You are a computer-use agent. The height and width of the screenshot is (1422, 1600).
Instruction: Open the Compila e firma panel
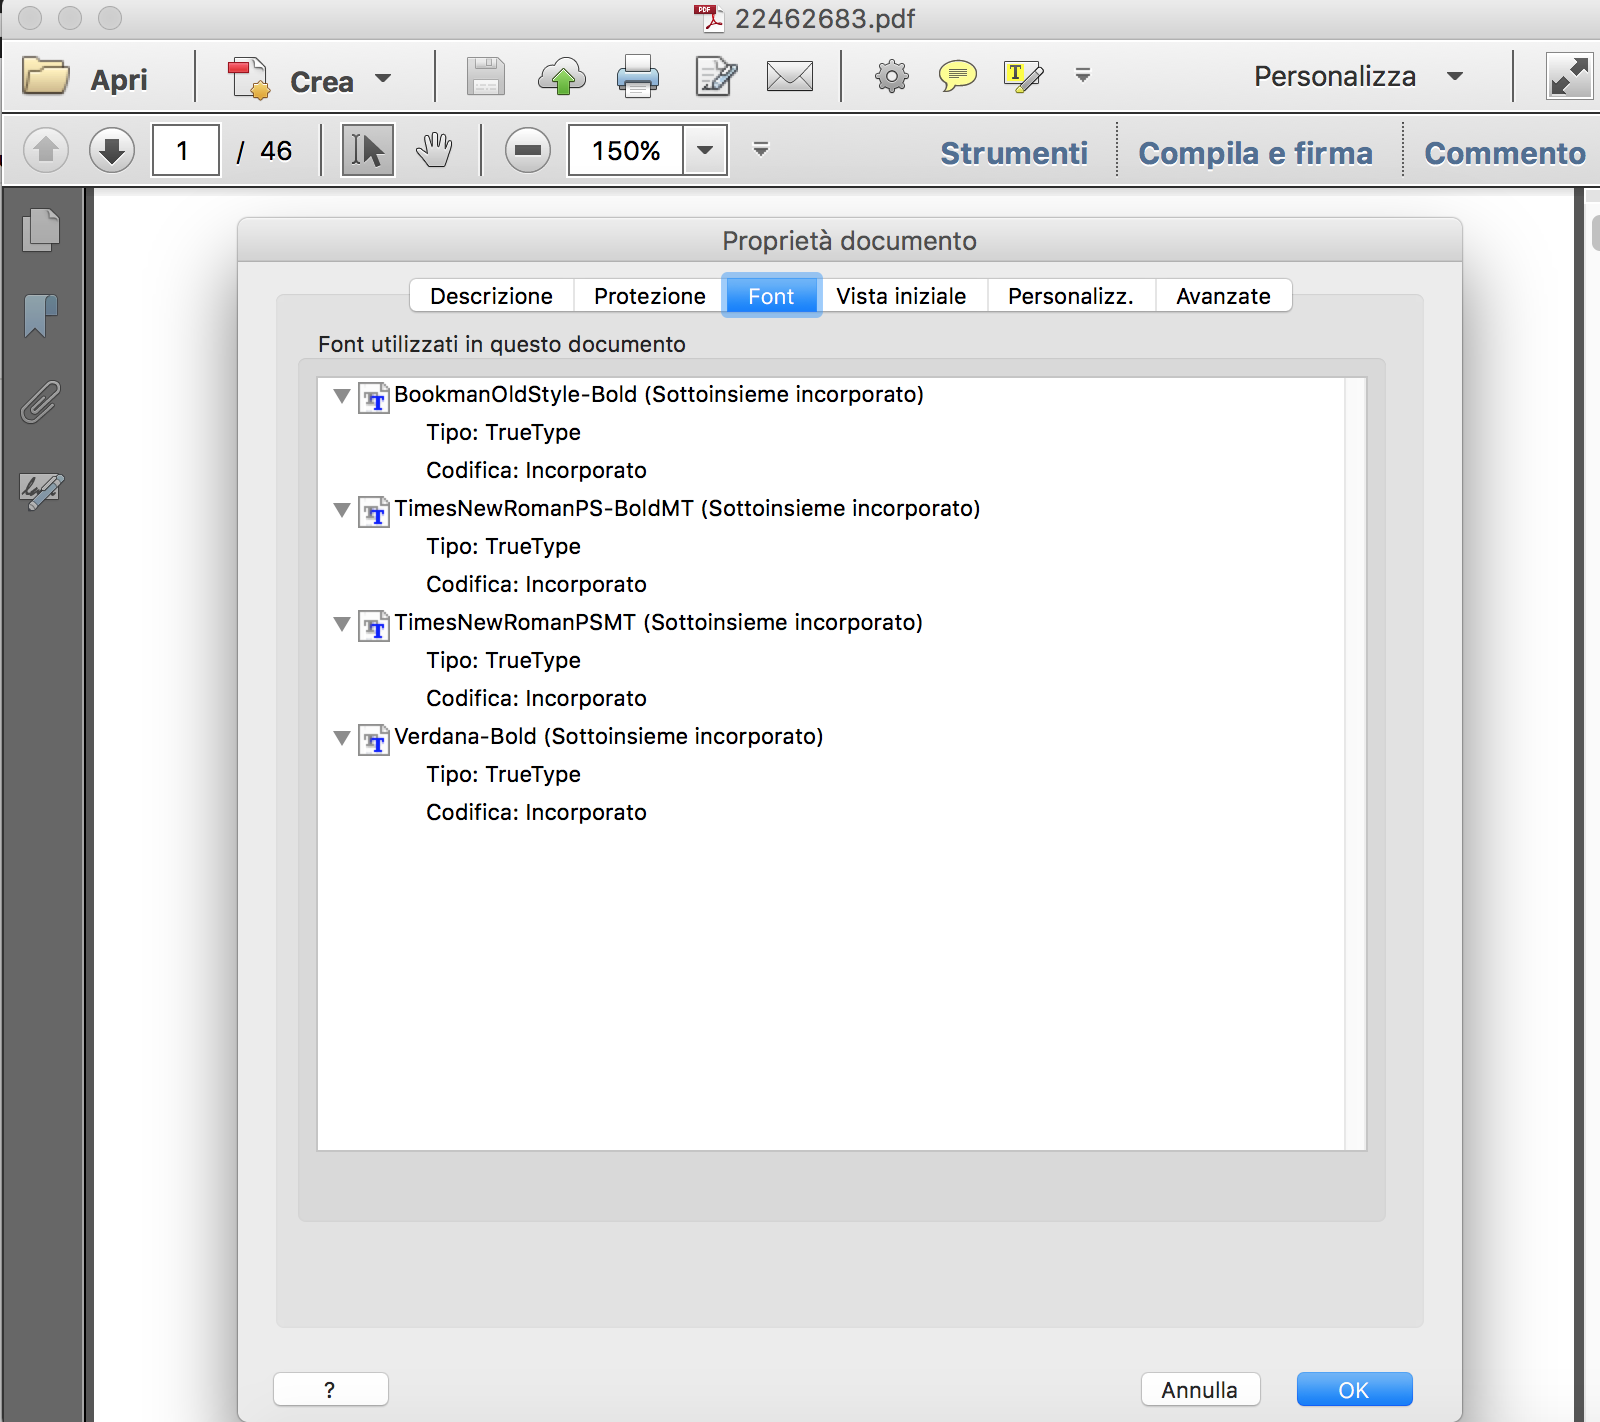pos(1255,153)
